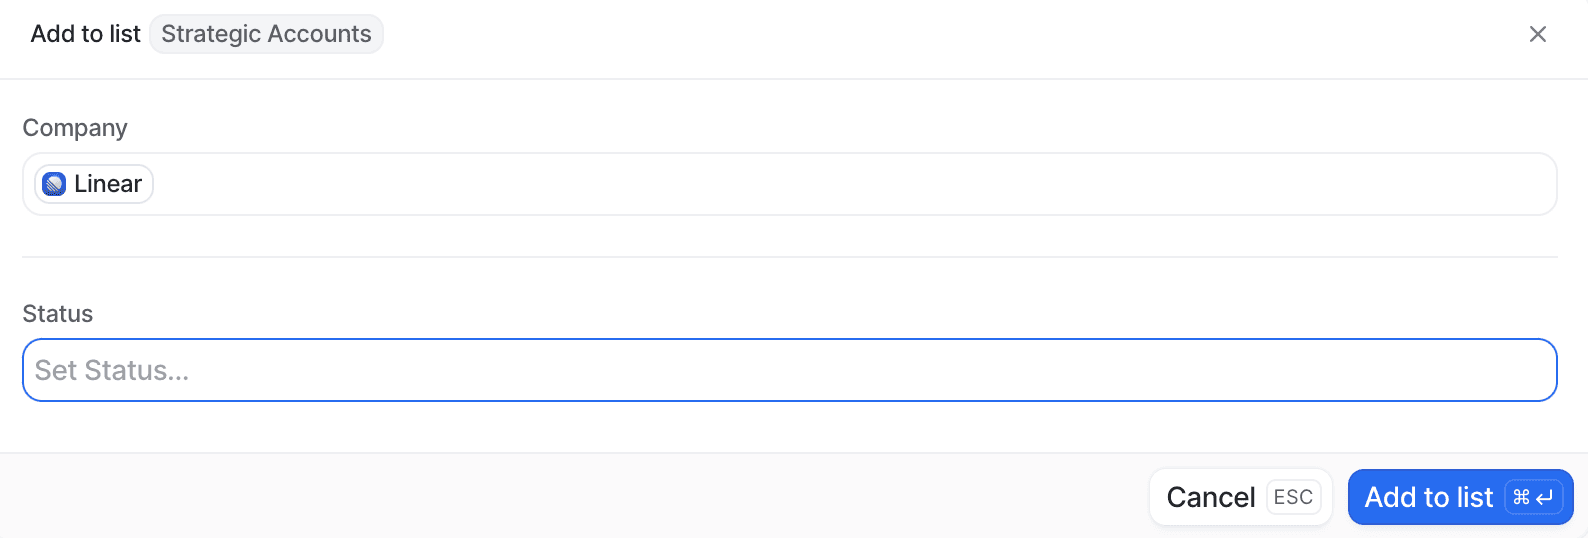
Task: Click the Add to list dialog title
Action: pyautogui.click(x=85, y=34)
